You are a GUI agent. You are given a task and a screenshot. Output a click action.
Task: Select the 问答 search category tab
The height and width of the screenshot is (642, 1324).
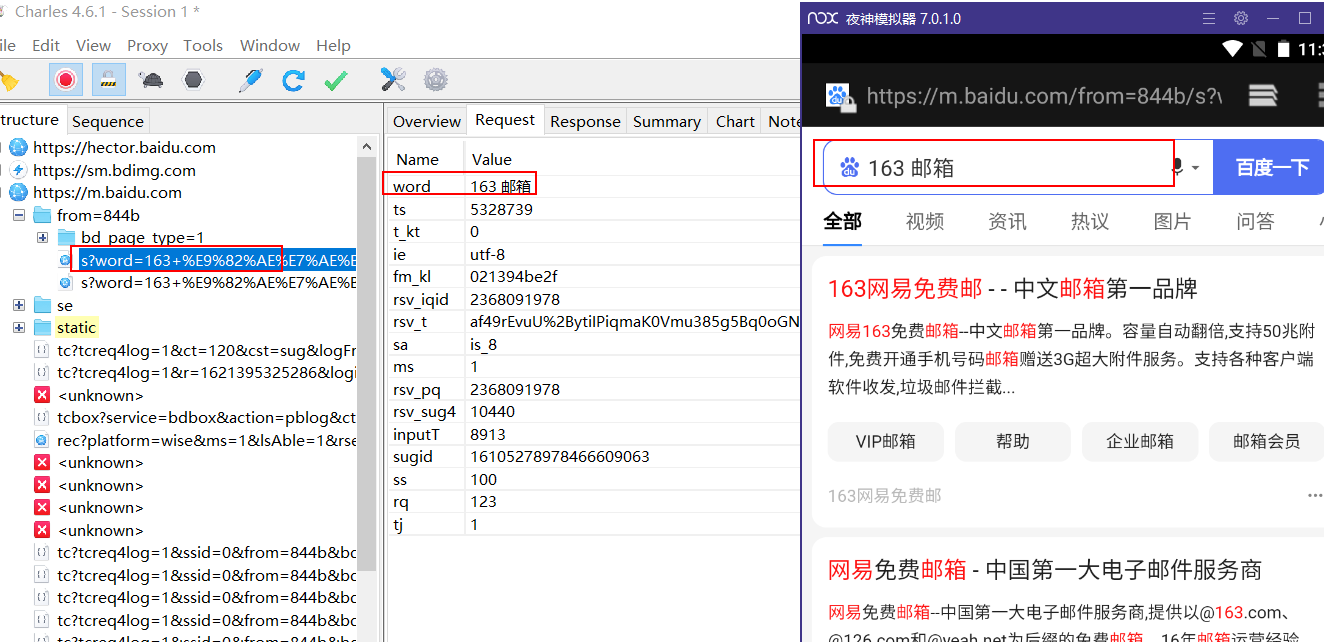click(1255, 221)
